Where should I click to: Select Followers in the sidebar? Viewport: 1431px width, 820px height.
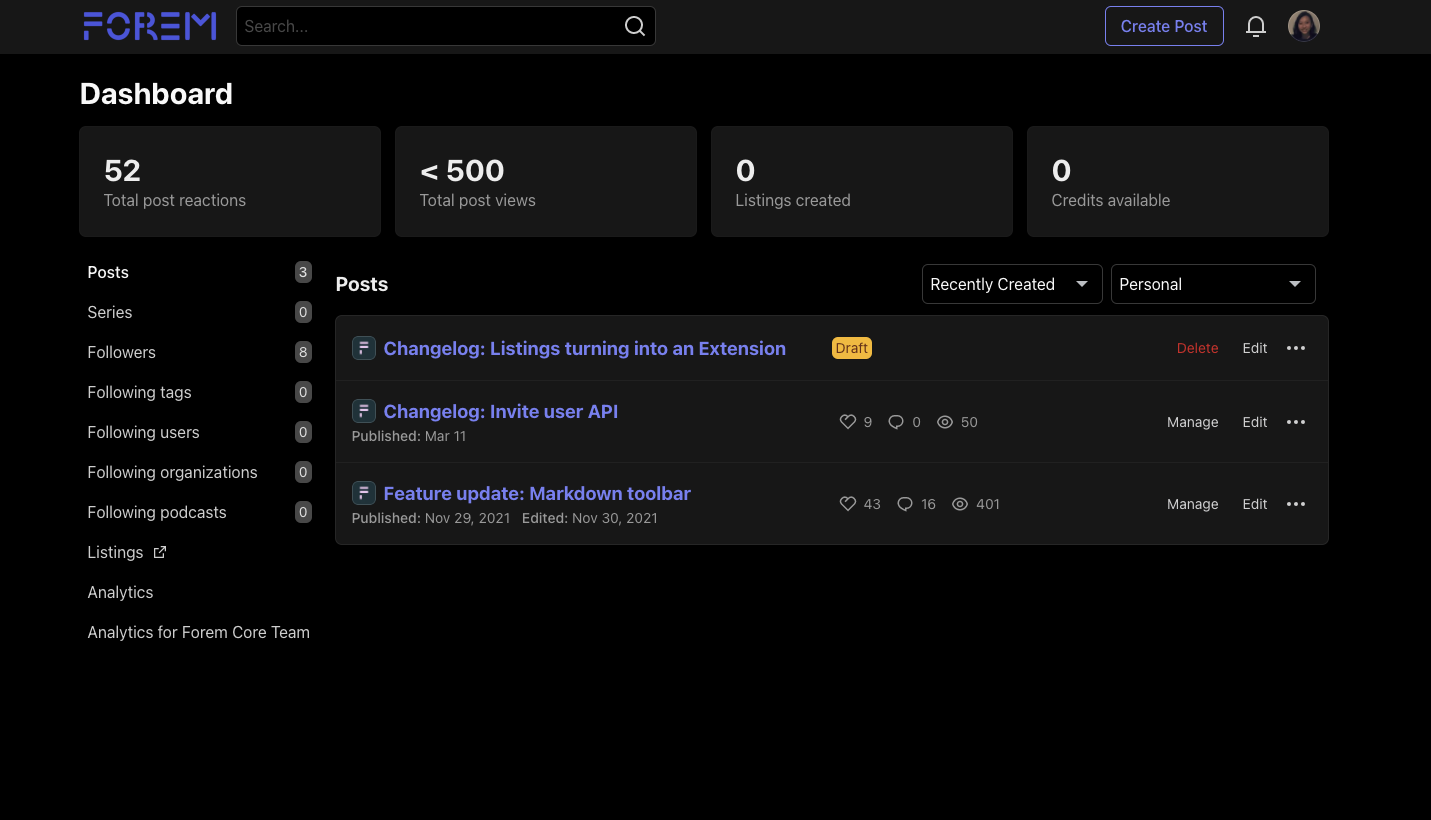(x=121, y=352)
